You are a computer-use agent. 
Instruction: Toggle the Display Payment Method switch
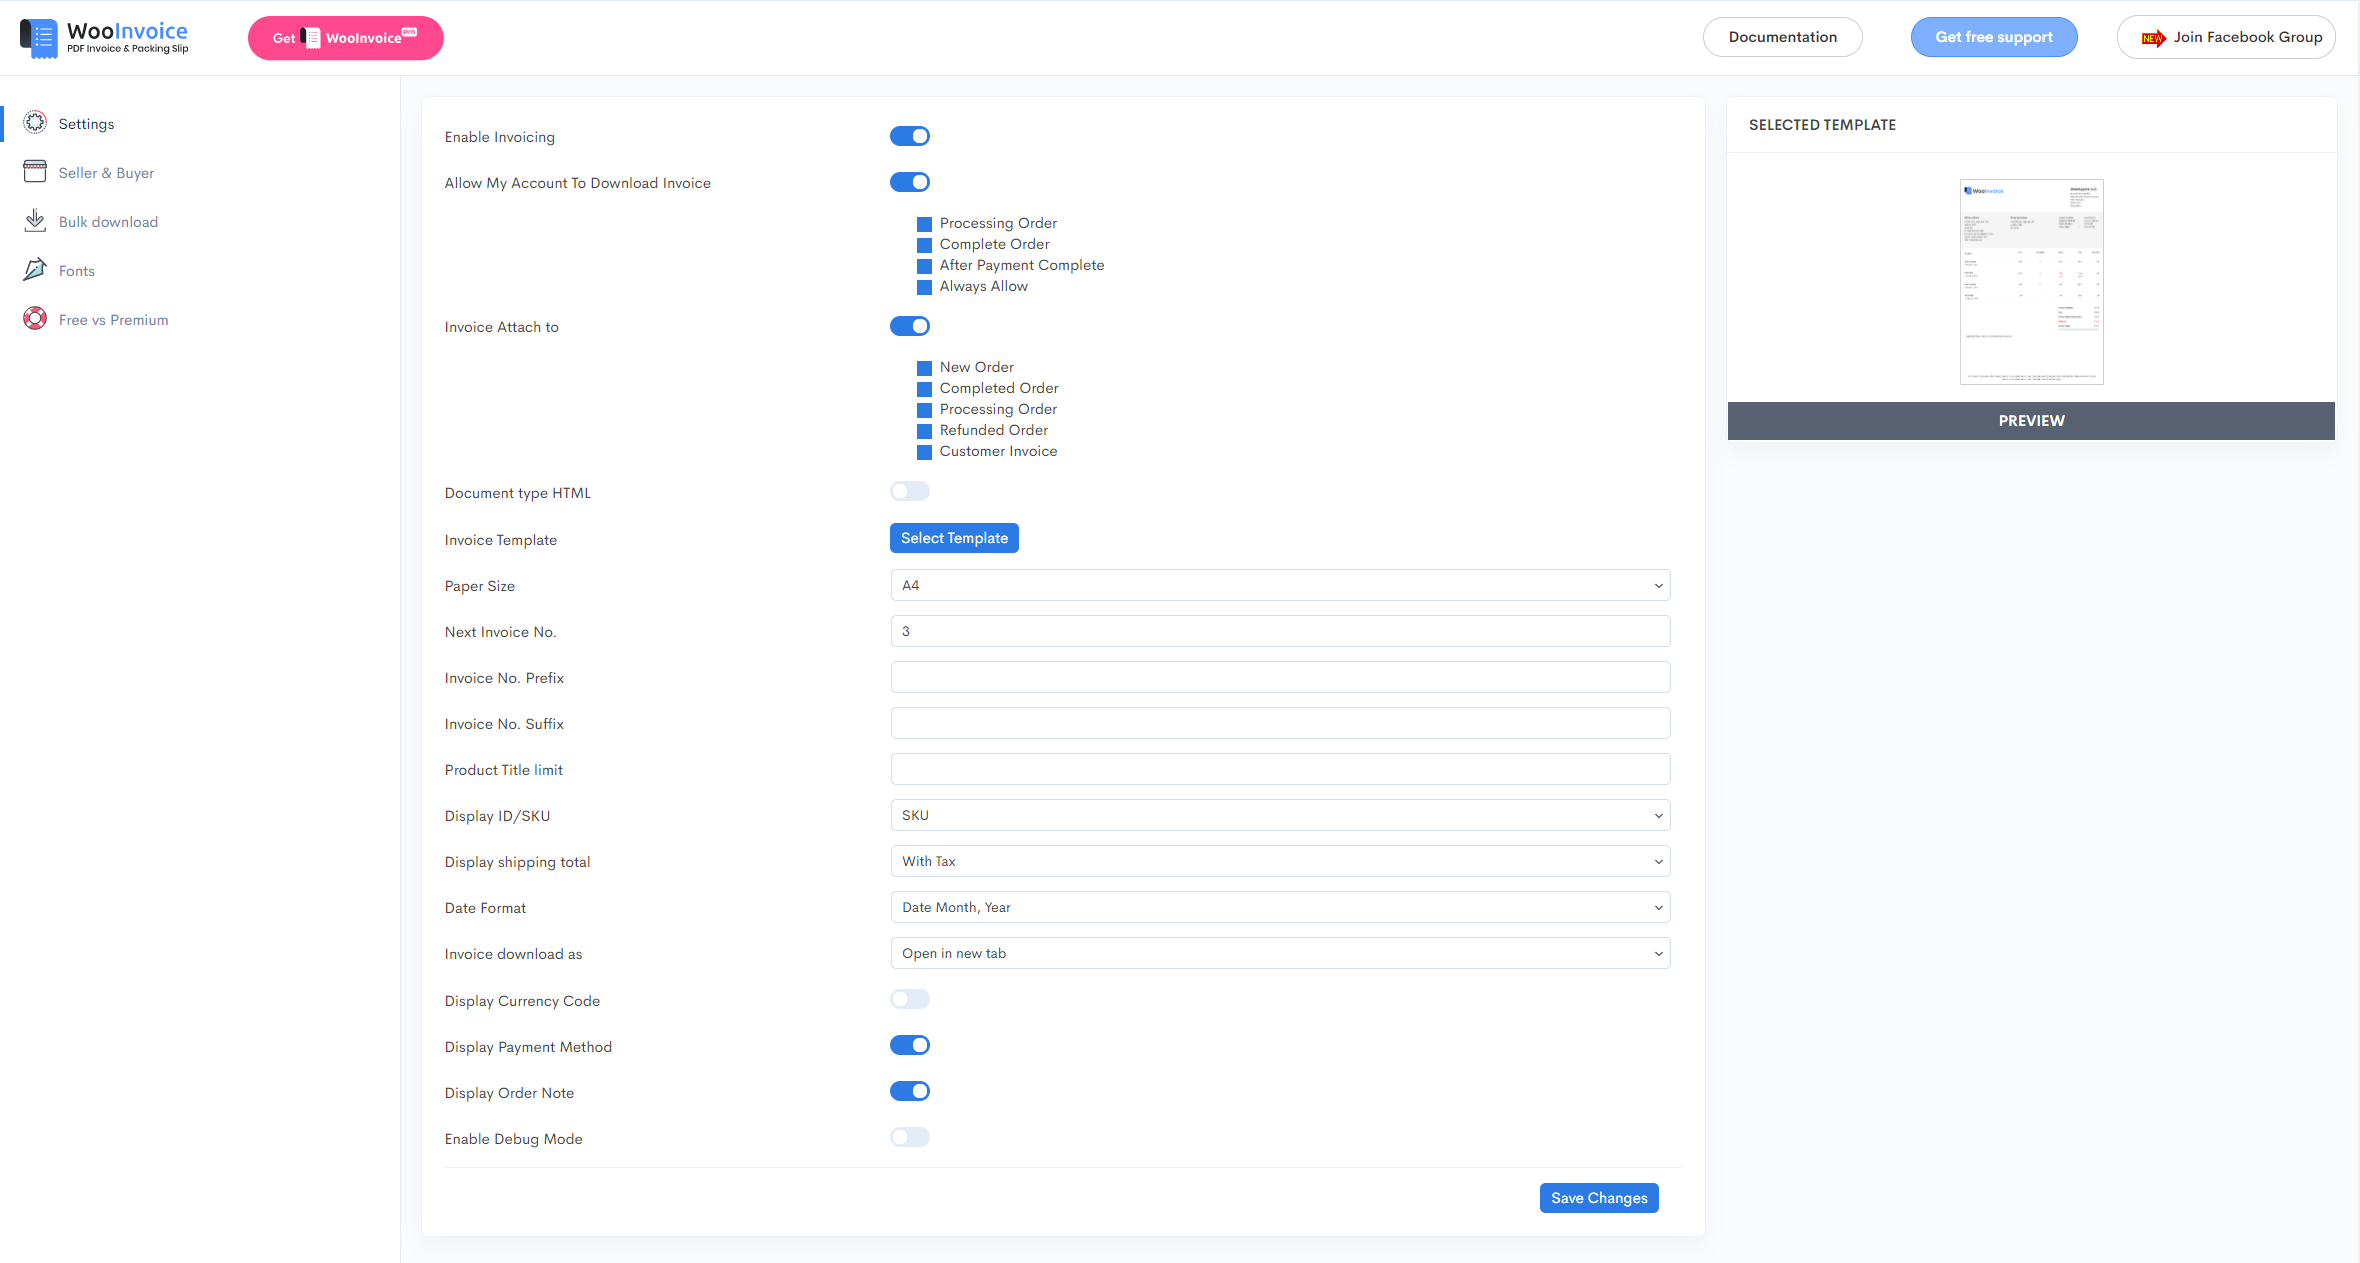910,1046
